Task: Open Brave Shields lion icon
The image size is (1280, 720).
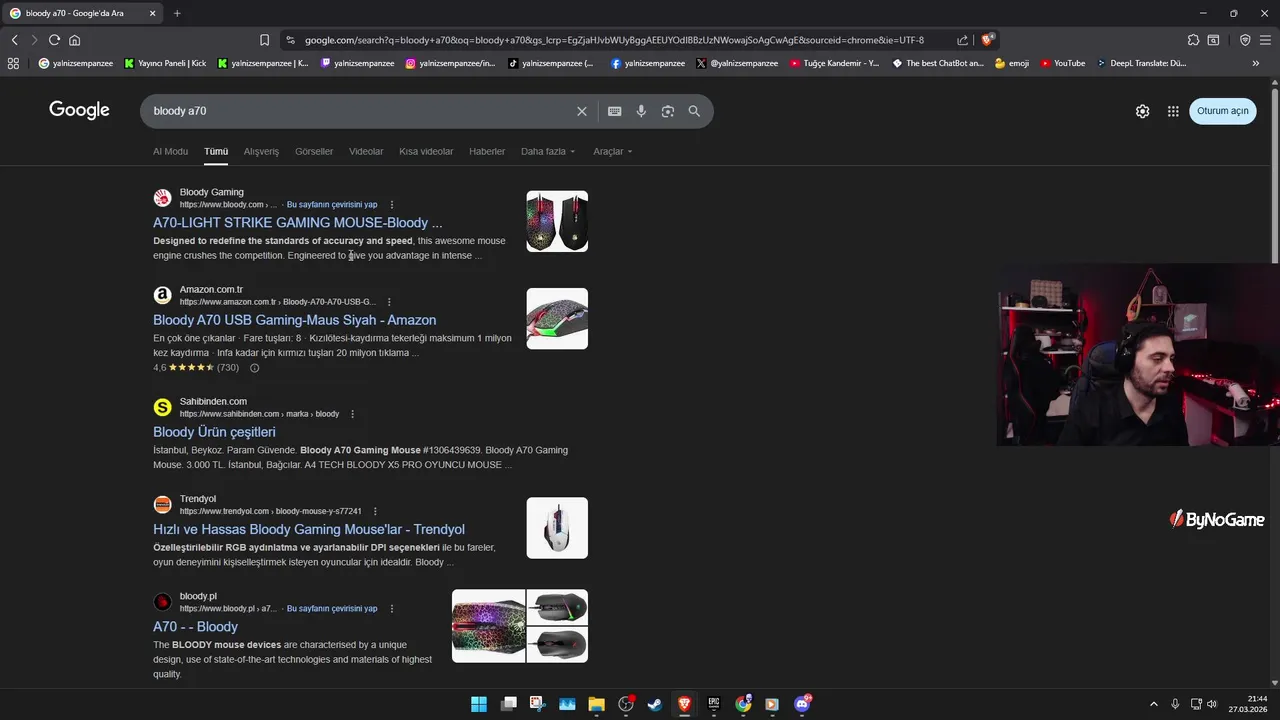Action: point(987,40)
